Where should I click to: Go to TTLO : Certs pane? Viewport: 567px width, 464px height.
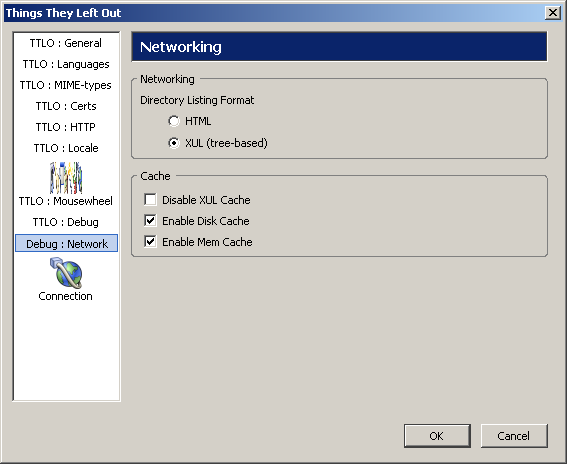pyautogui.click(x=66, y=106)
